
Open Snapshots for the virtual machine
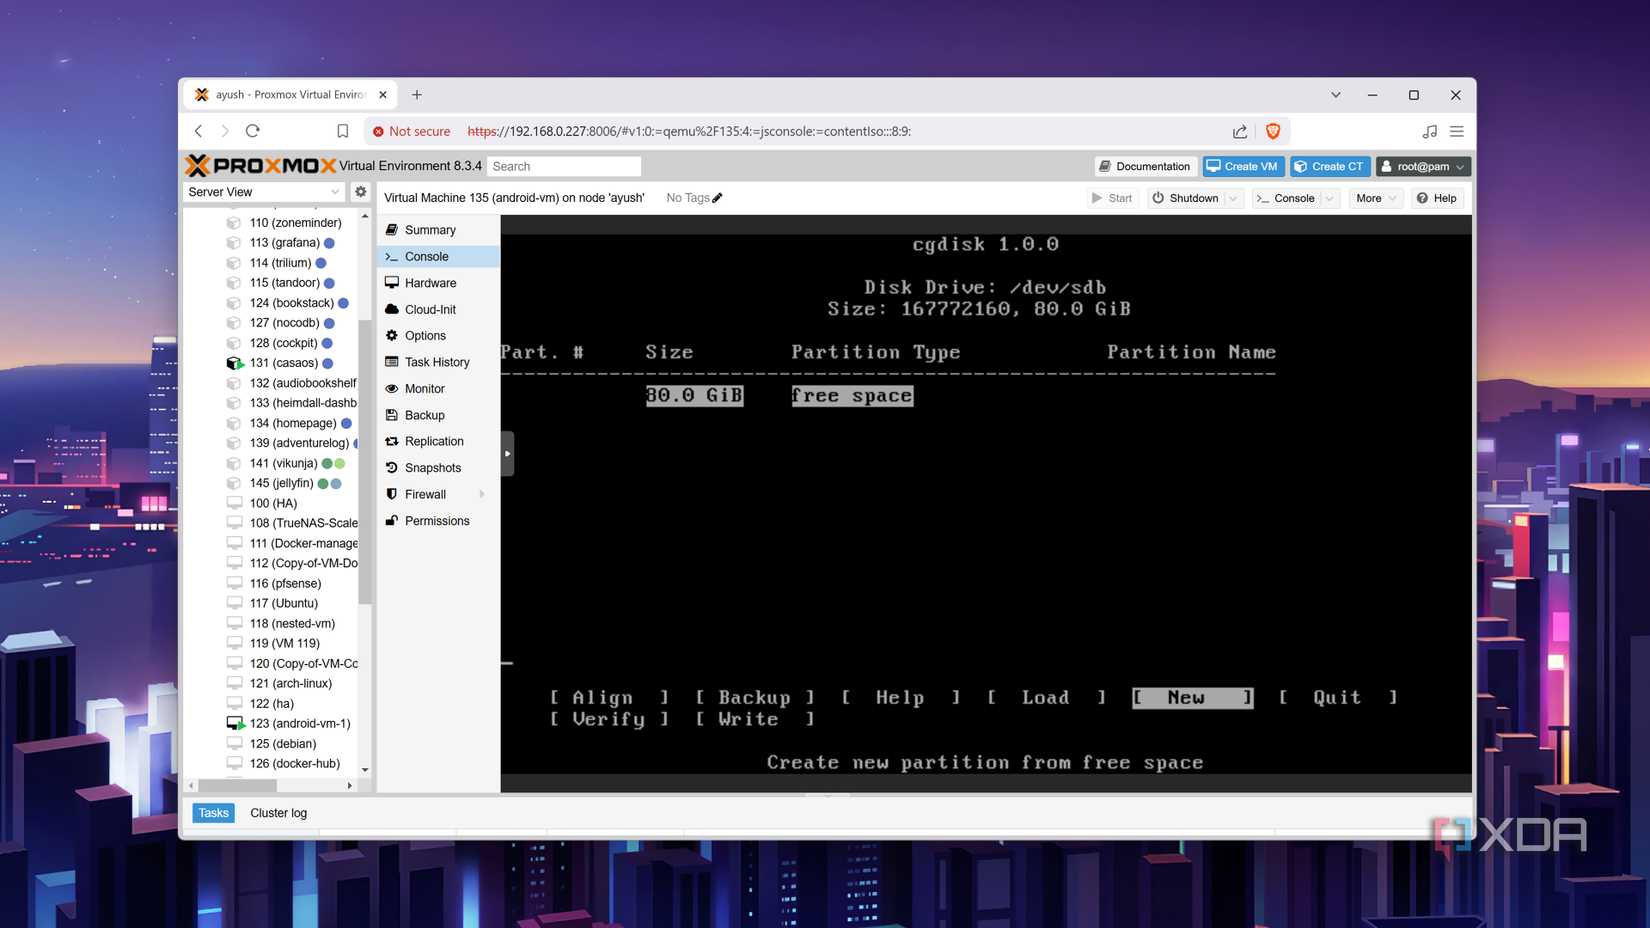(x=432, y=467)
